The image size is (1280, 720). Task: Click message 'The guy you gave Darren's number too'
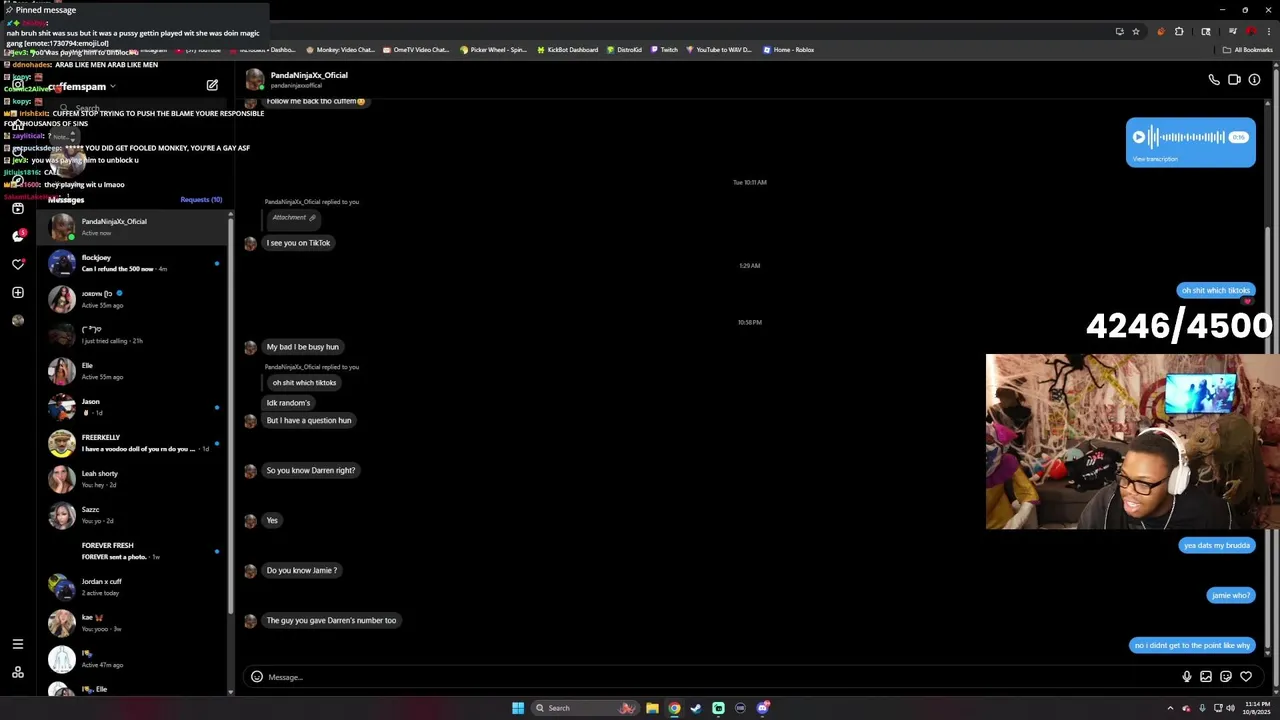coord(331,620)
